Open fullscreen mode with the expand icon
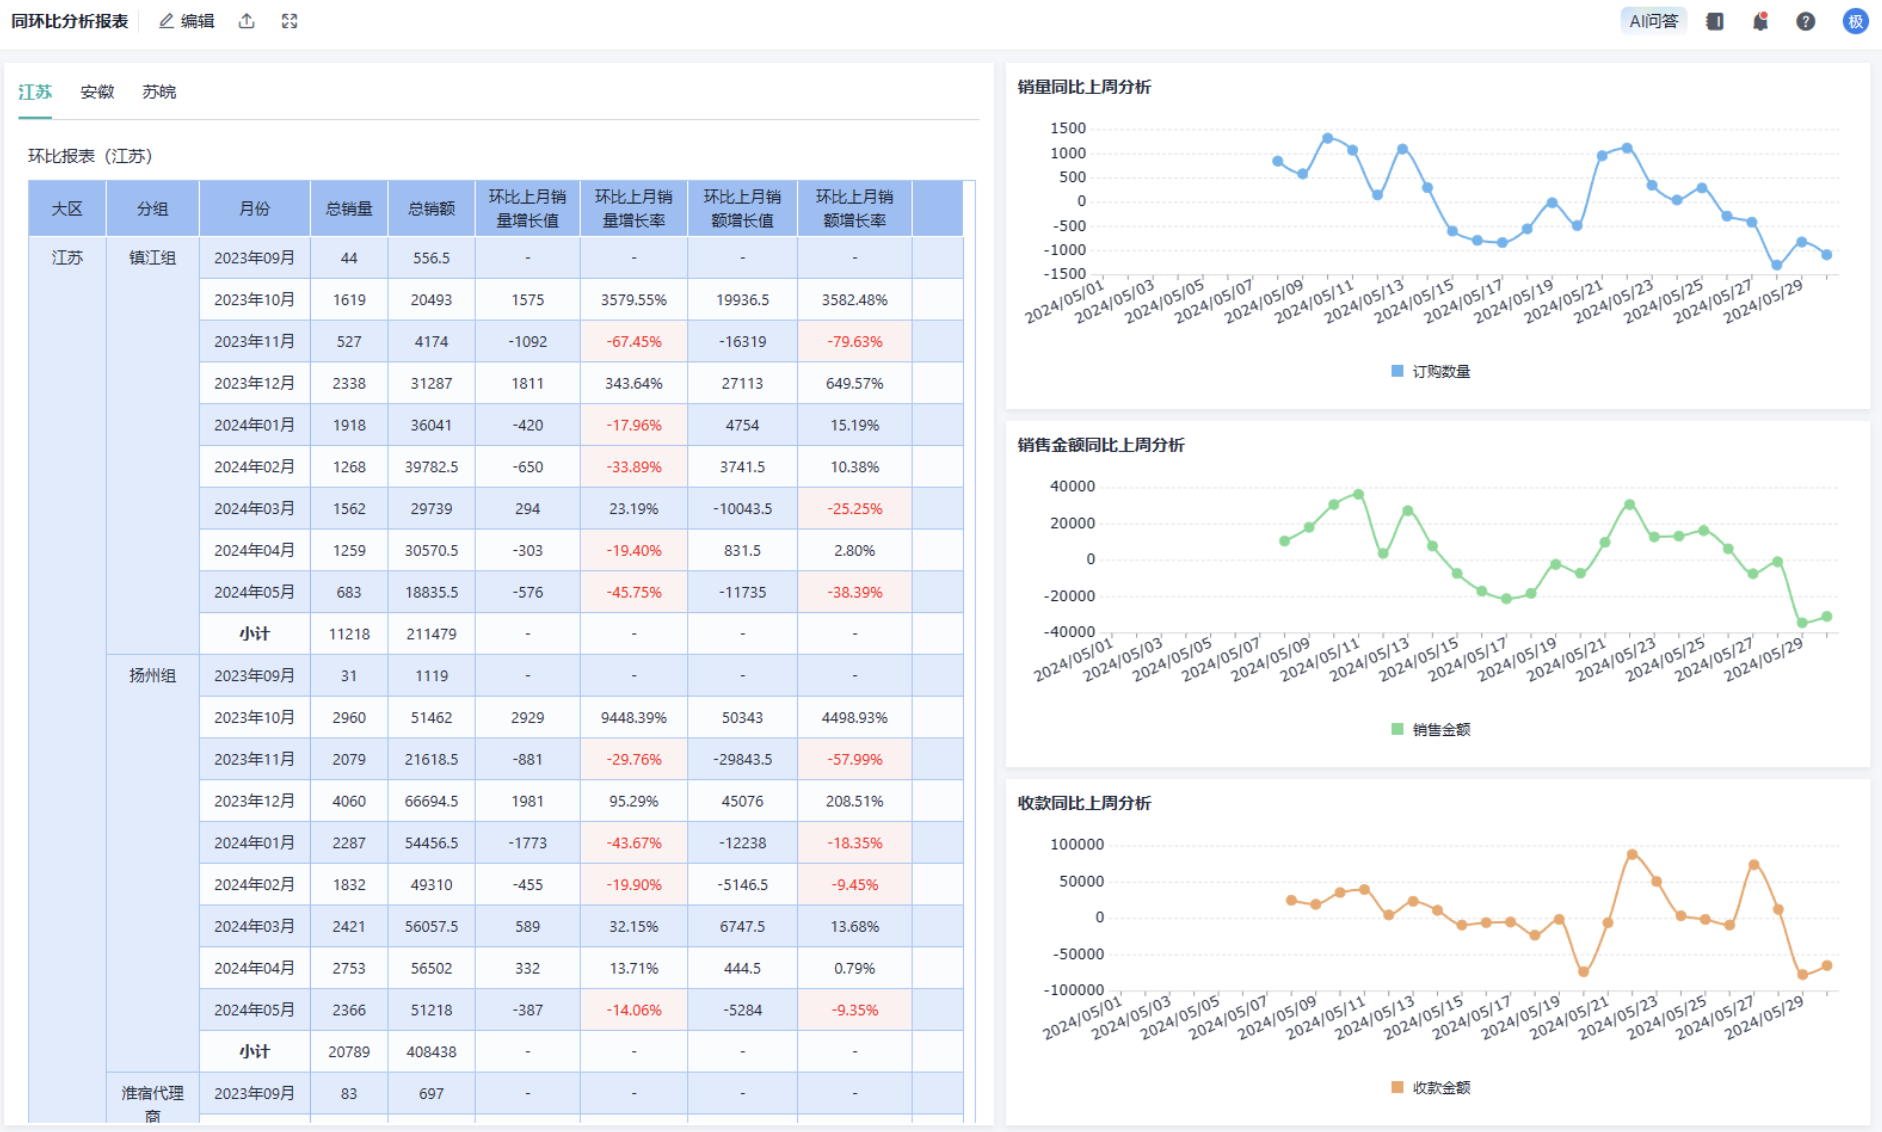This screenshot has height=1132, width=1882. click(290, 21)
